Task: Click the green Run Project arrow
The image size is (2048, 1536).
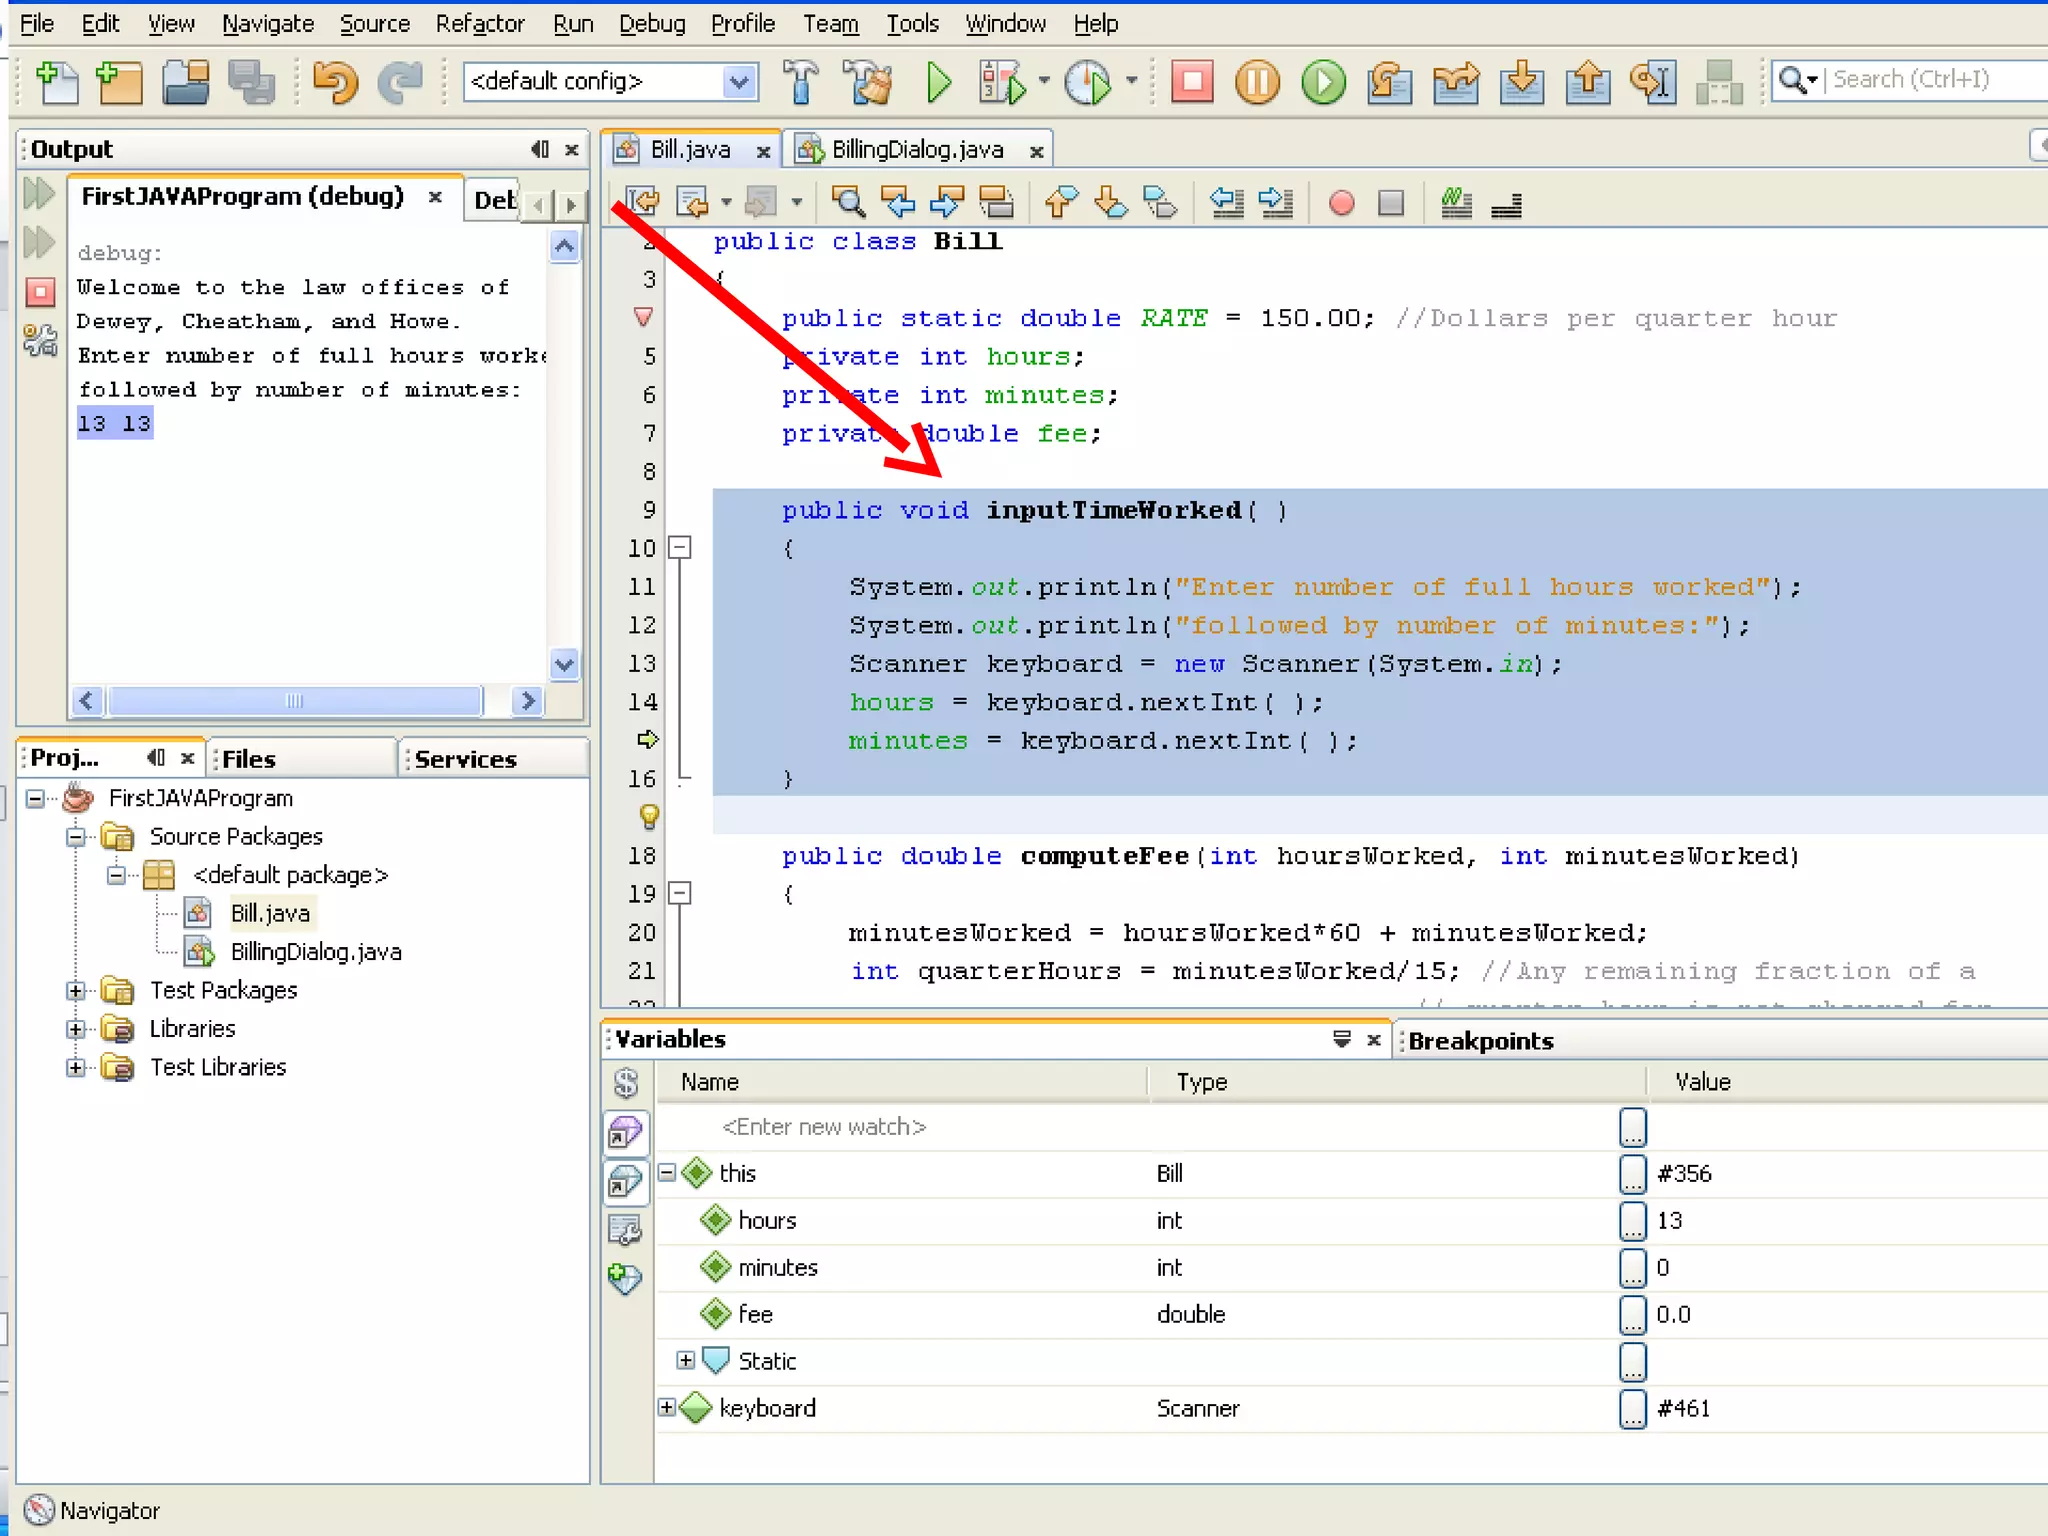Action: (x=938, y=82)
